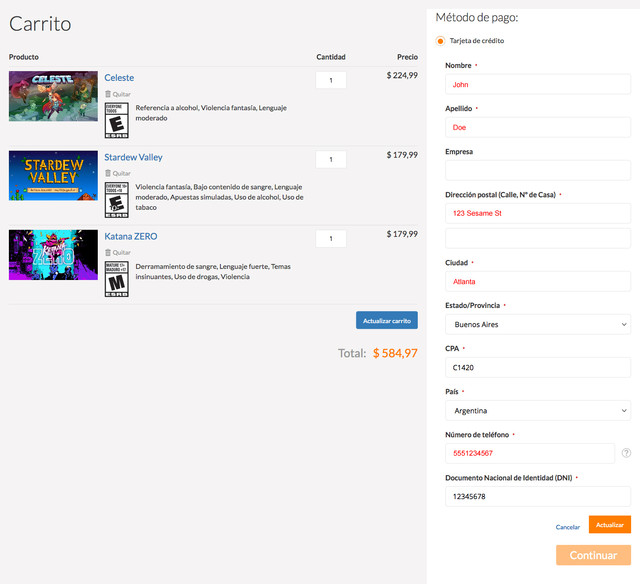Viewport: 640px width, 584px height.
Task: Click the phone number field 5551234567
Action: 530,453
